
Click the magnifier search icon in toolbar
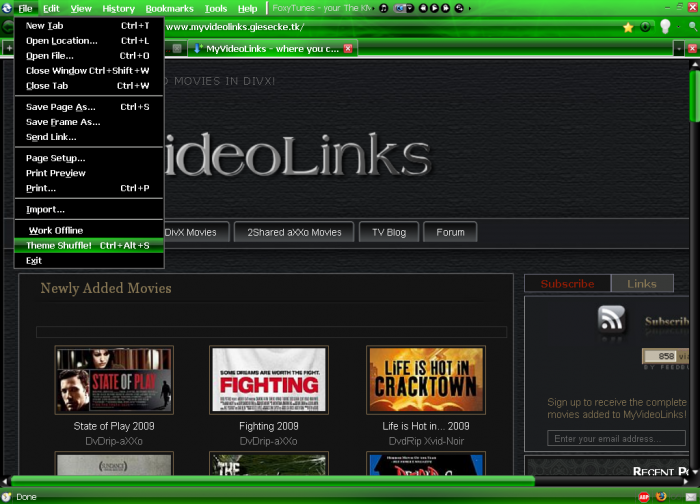click(693, 27)
